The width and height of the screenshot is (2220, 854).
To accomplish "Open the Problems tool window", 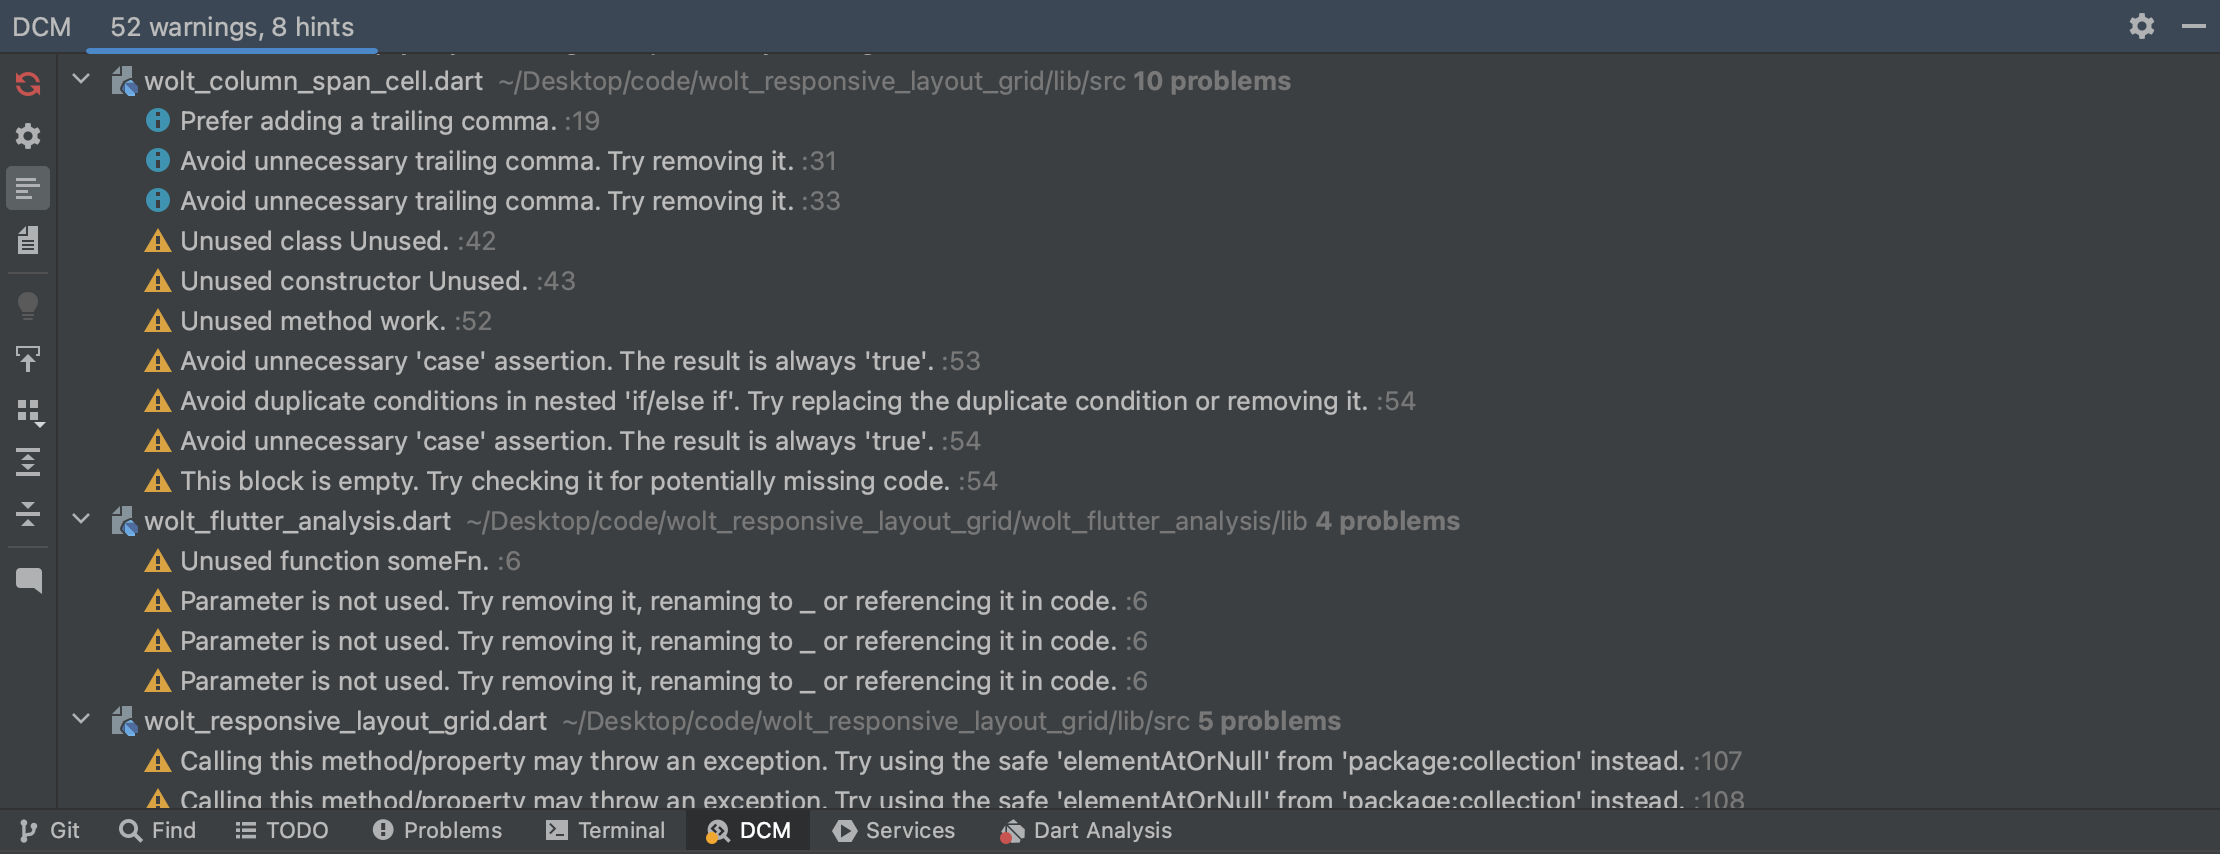I will (x=437, y=830).
